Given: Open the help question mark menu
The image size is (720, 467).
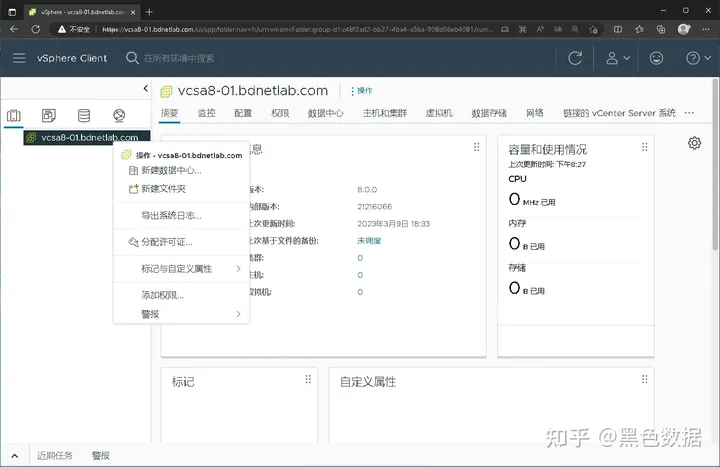Looking at the screenshot, I should (698, 58).
